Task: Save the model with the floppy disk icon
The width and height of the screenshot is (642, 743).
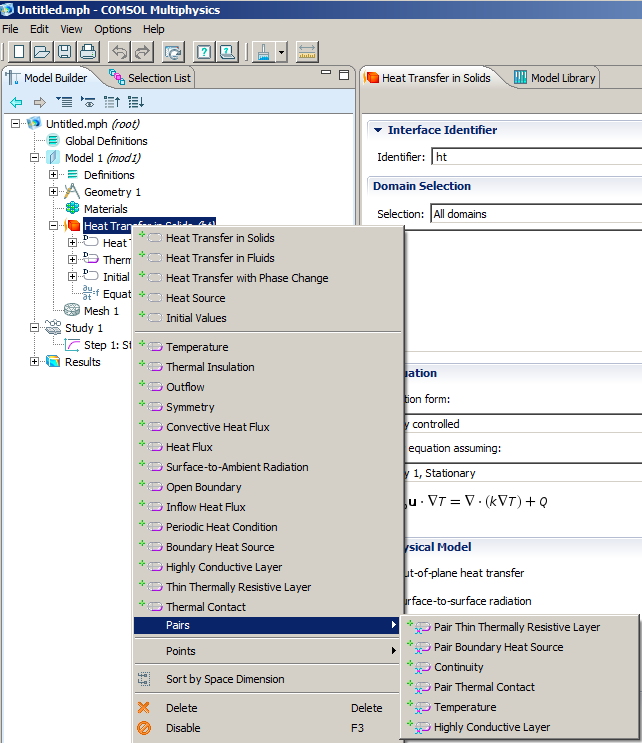Action: click(x=64, y=51)
